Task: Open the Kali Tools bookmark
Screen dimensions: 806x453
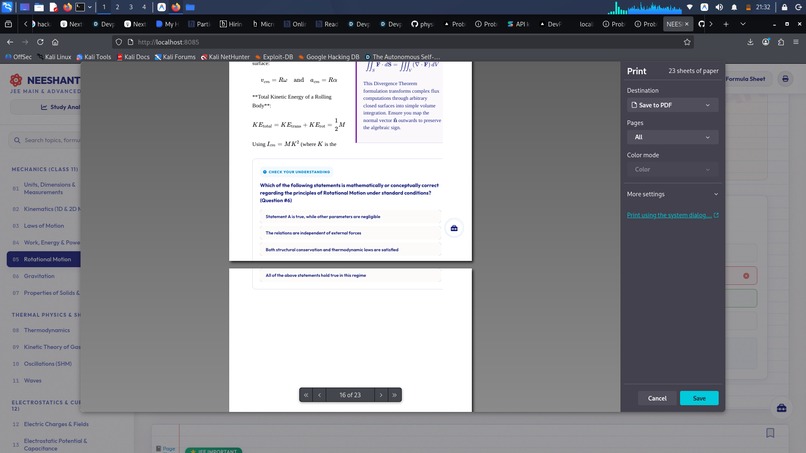Action: point(94,57)
